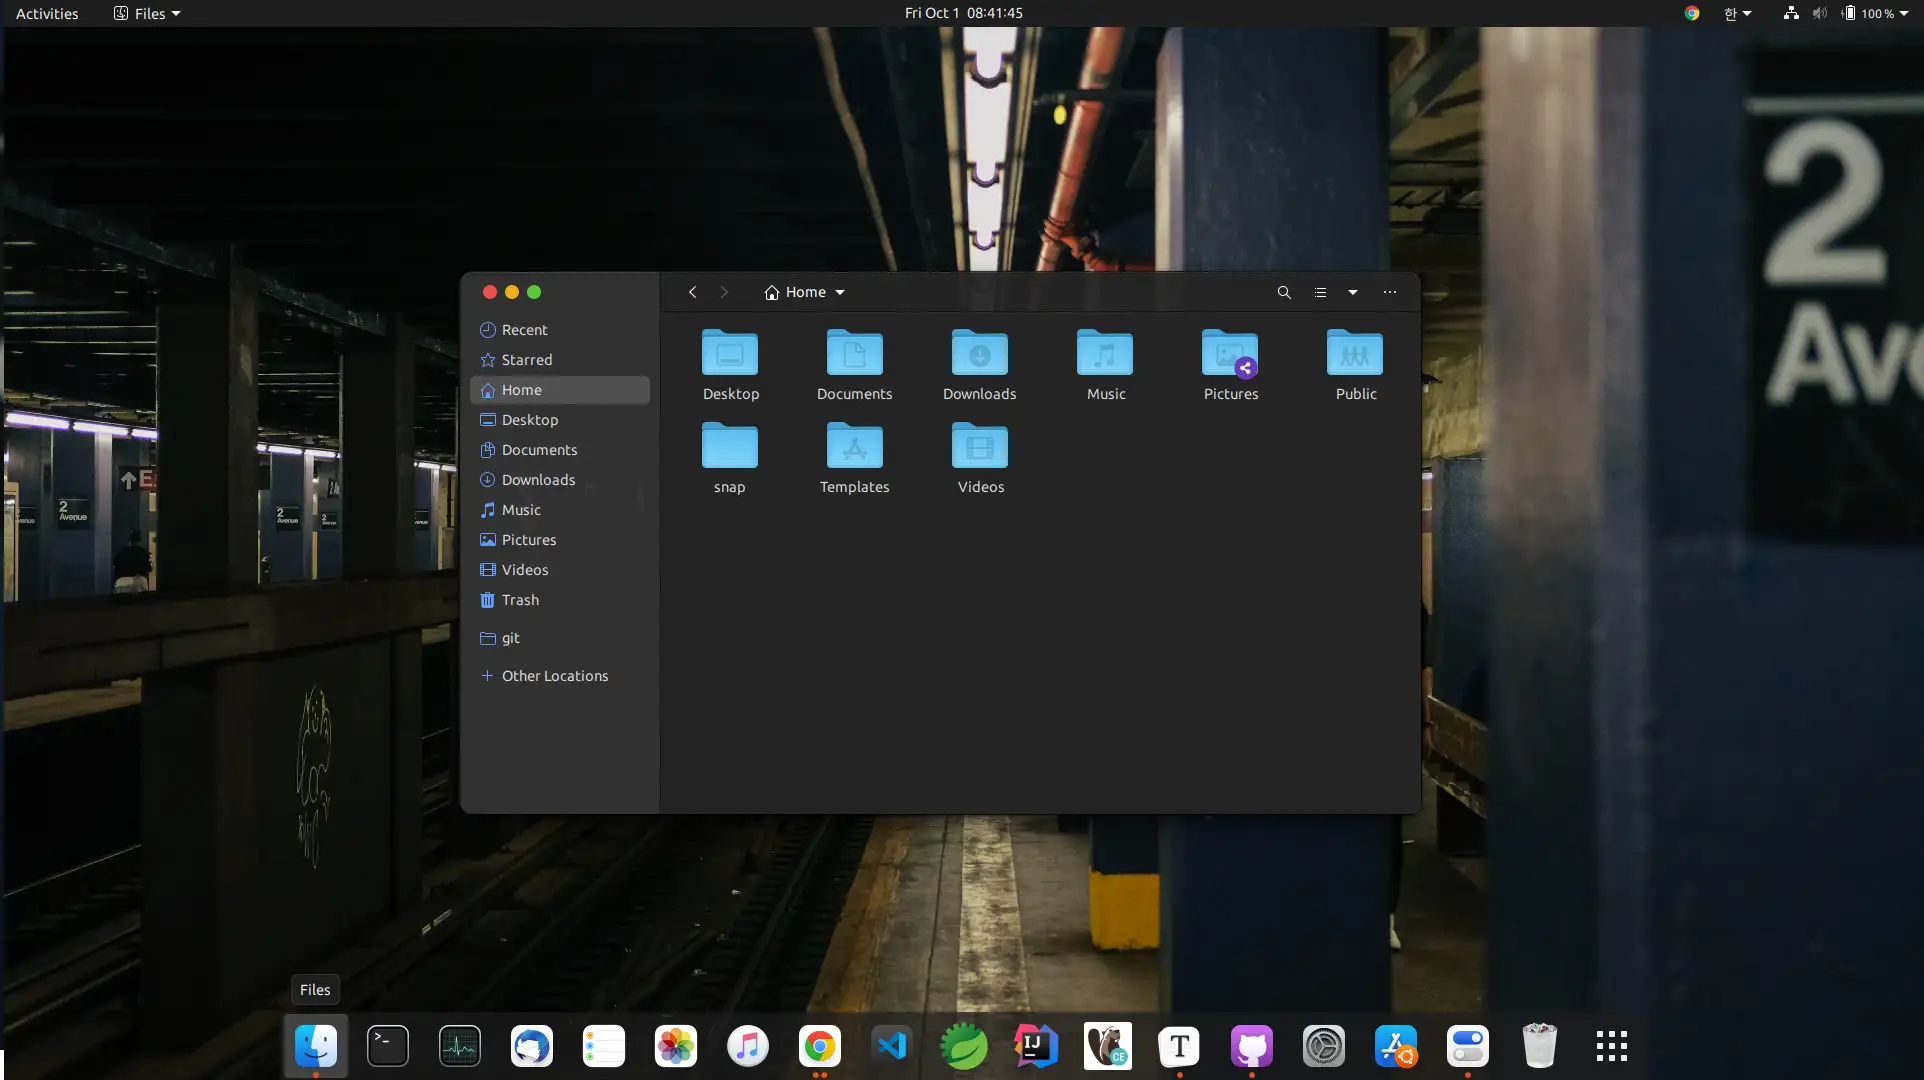Open the three-dots menu in Files
Screen dimensions: 1924x1080
(x=1390, y=292)
